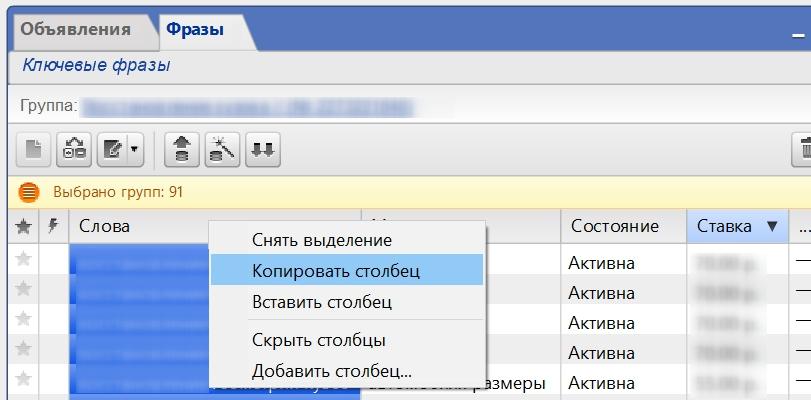Screen dimensions: 811x400
Task: Choose Снять выделение from context menu
Action: click(322, 240)
